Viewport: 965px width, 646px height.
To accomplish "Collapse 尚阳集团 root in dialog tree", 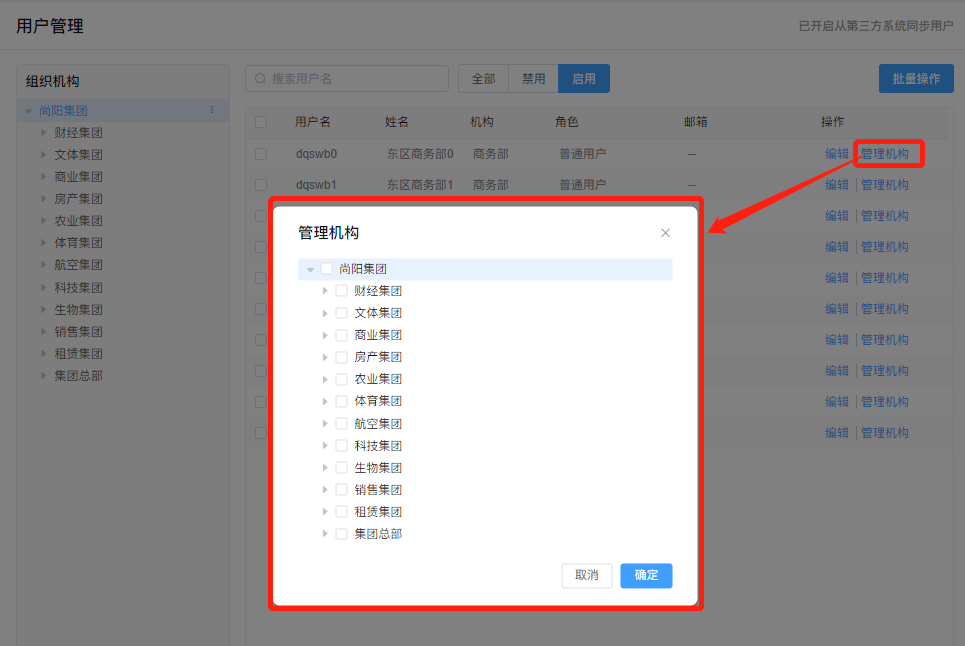I will click(310, 270).
